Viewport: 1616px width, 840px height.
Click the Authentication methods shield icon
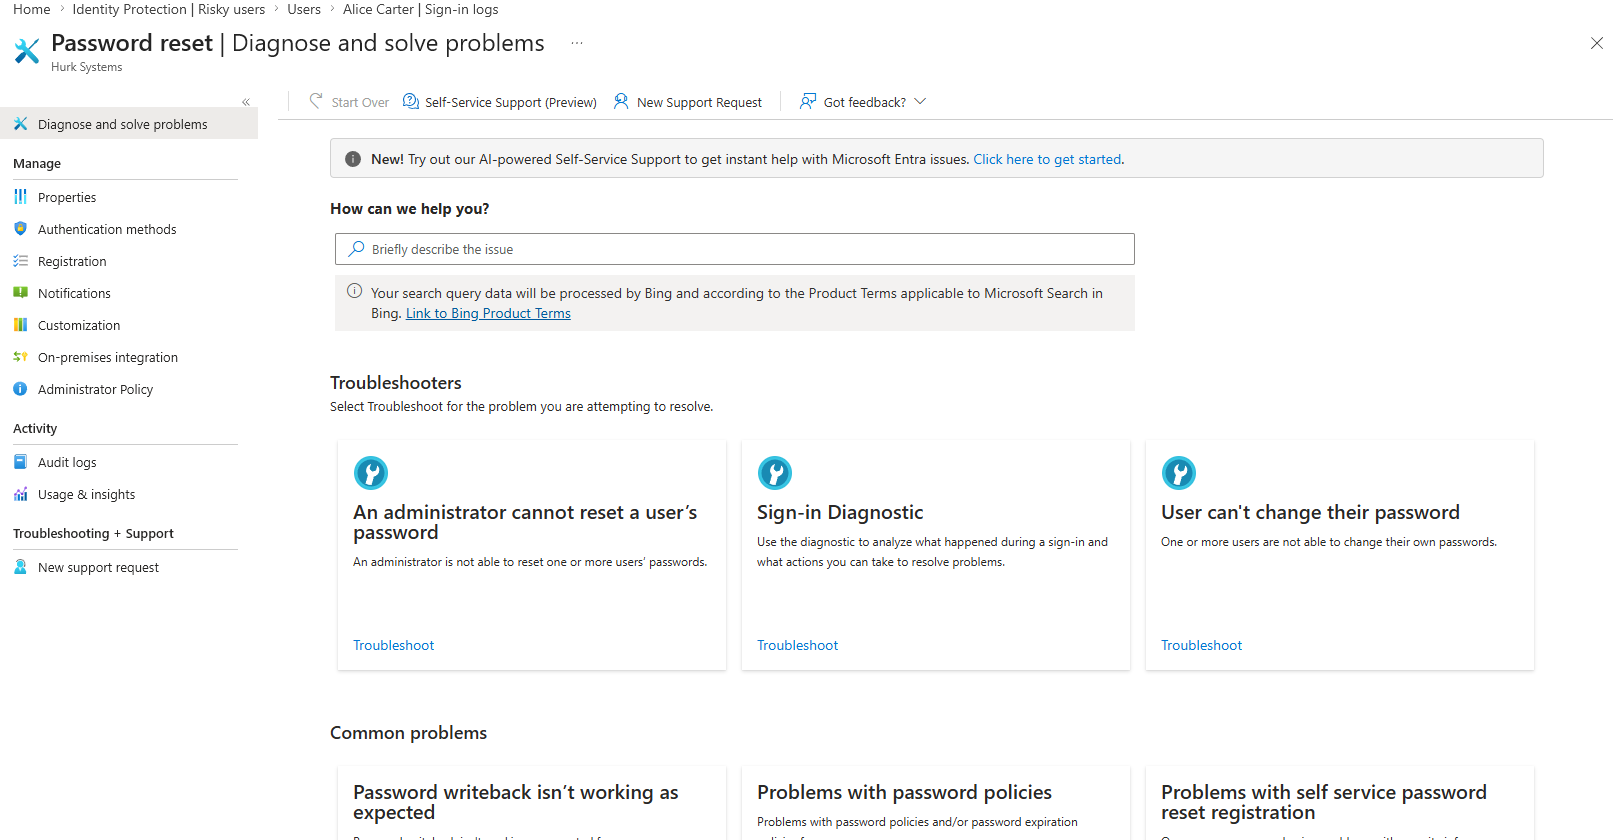point(20,229)
